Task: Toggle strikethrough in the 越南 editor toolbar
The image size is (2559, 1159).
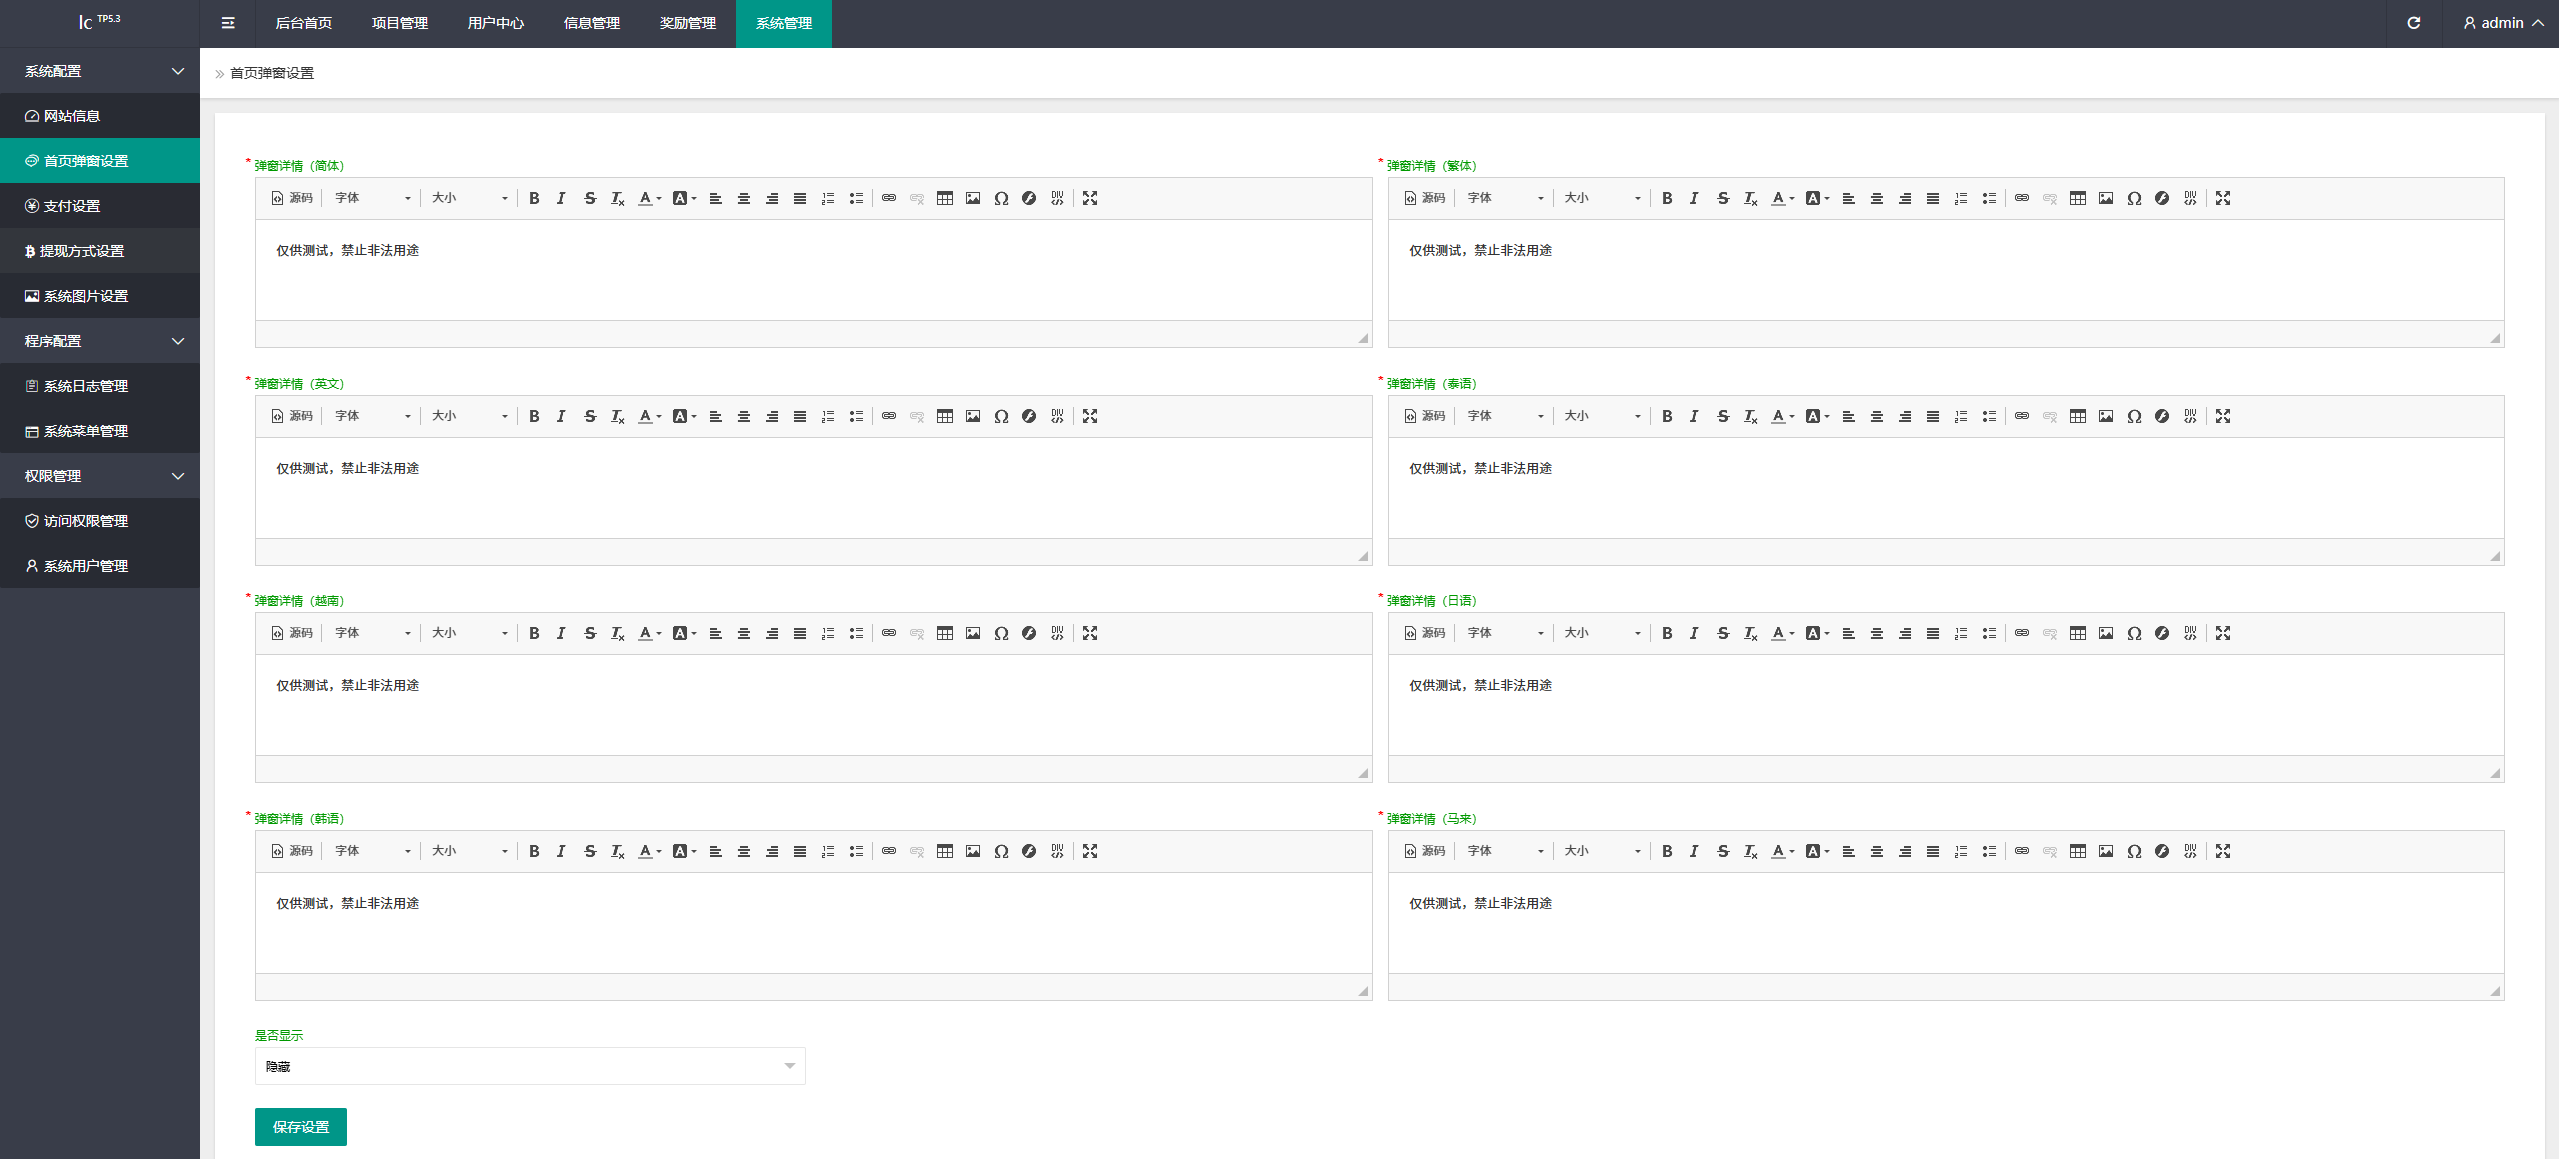Action: (590, 633)
